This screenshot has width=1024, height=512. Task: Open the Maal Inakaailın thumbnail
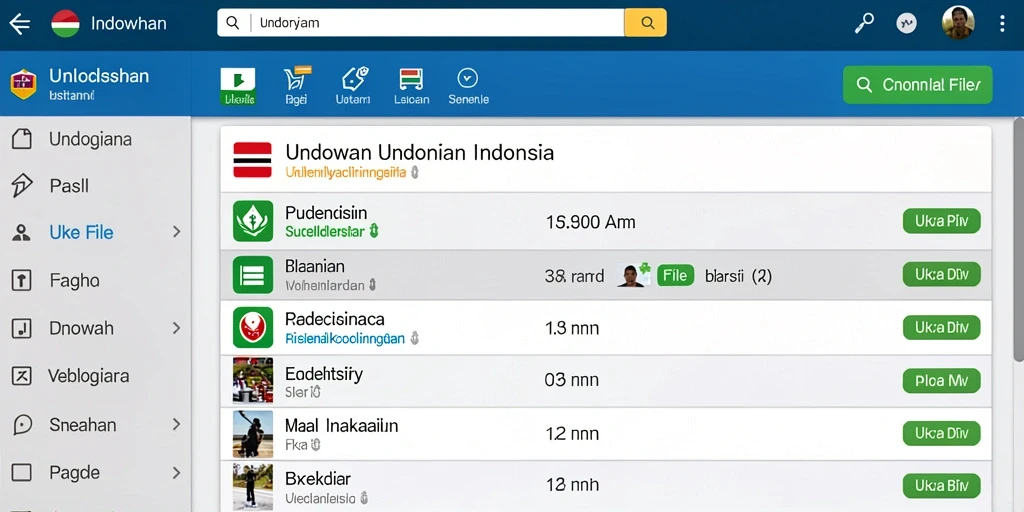point(253,434)
